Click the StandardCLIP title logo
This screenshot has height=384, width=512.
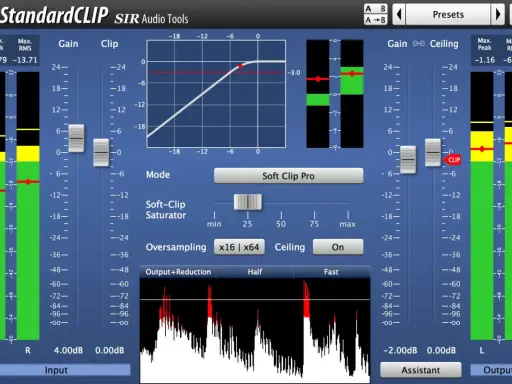54,15
